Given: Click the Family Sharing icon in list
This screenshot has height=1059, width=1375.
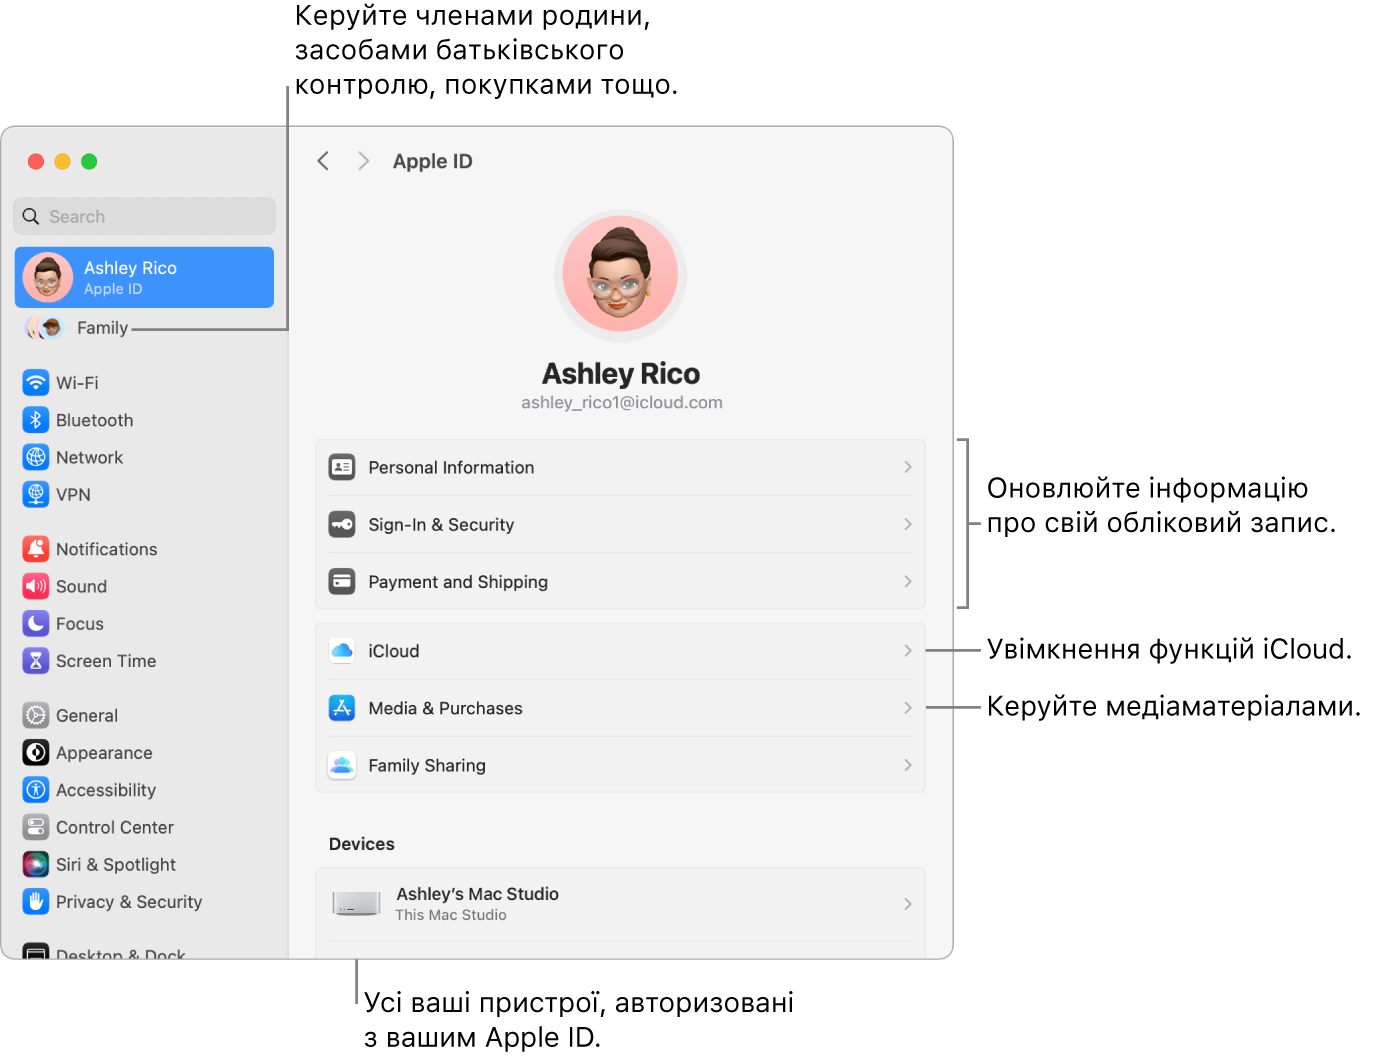Looking at the screenshot, I should (x=342, y=765).
